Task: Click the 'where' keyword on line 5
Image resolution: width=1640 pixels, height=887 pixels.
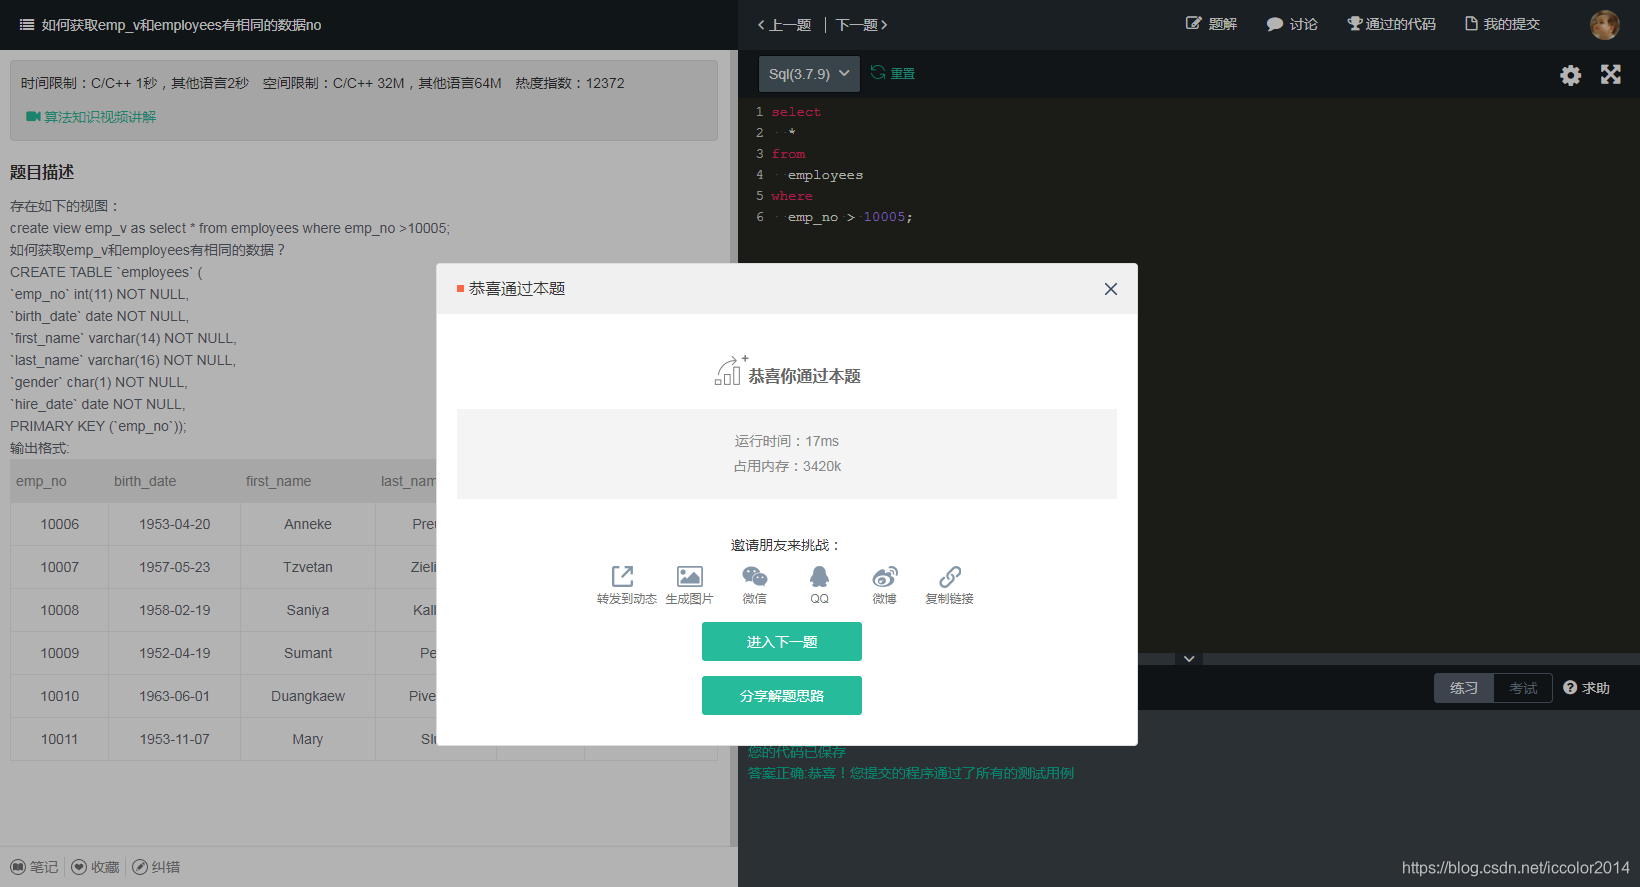Action: click(792, 196)
